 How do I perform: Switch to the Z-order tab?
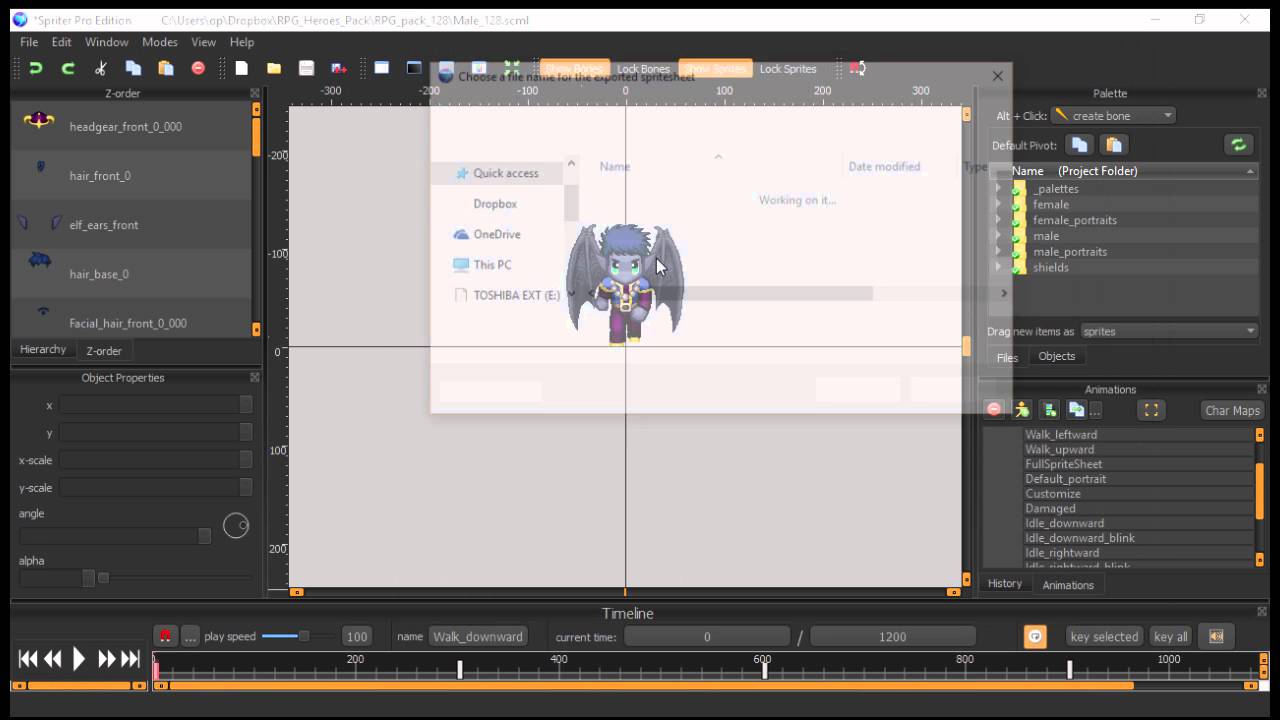(104, 351)
